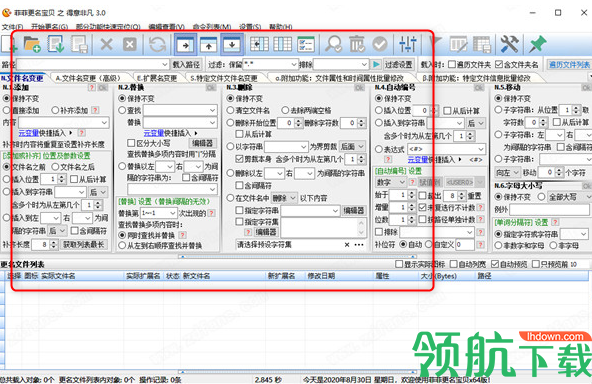This screenshot has width=592, height=384.
Task: Click the add file icon with green plus
Action: click(9, 44)
